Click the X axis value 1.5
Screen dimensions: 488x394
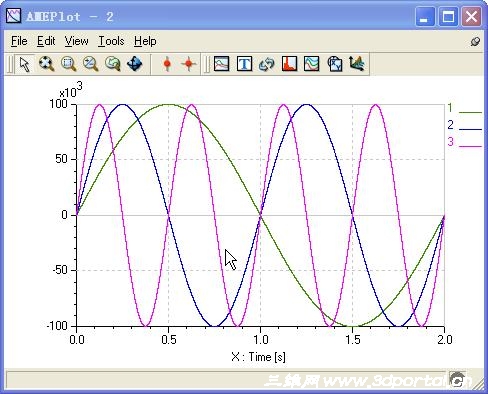pos(353,340)
